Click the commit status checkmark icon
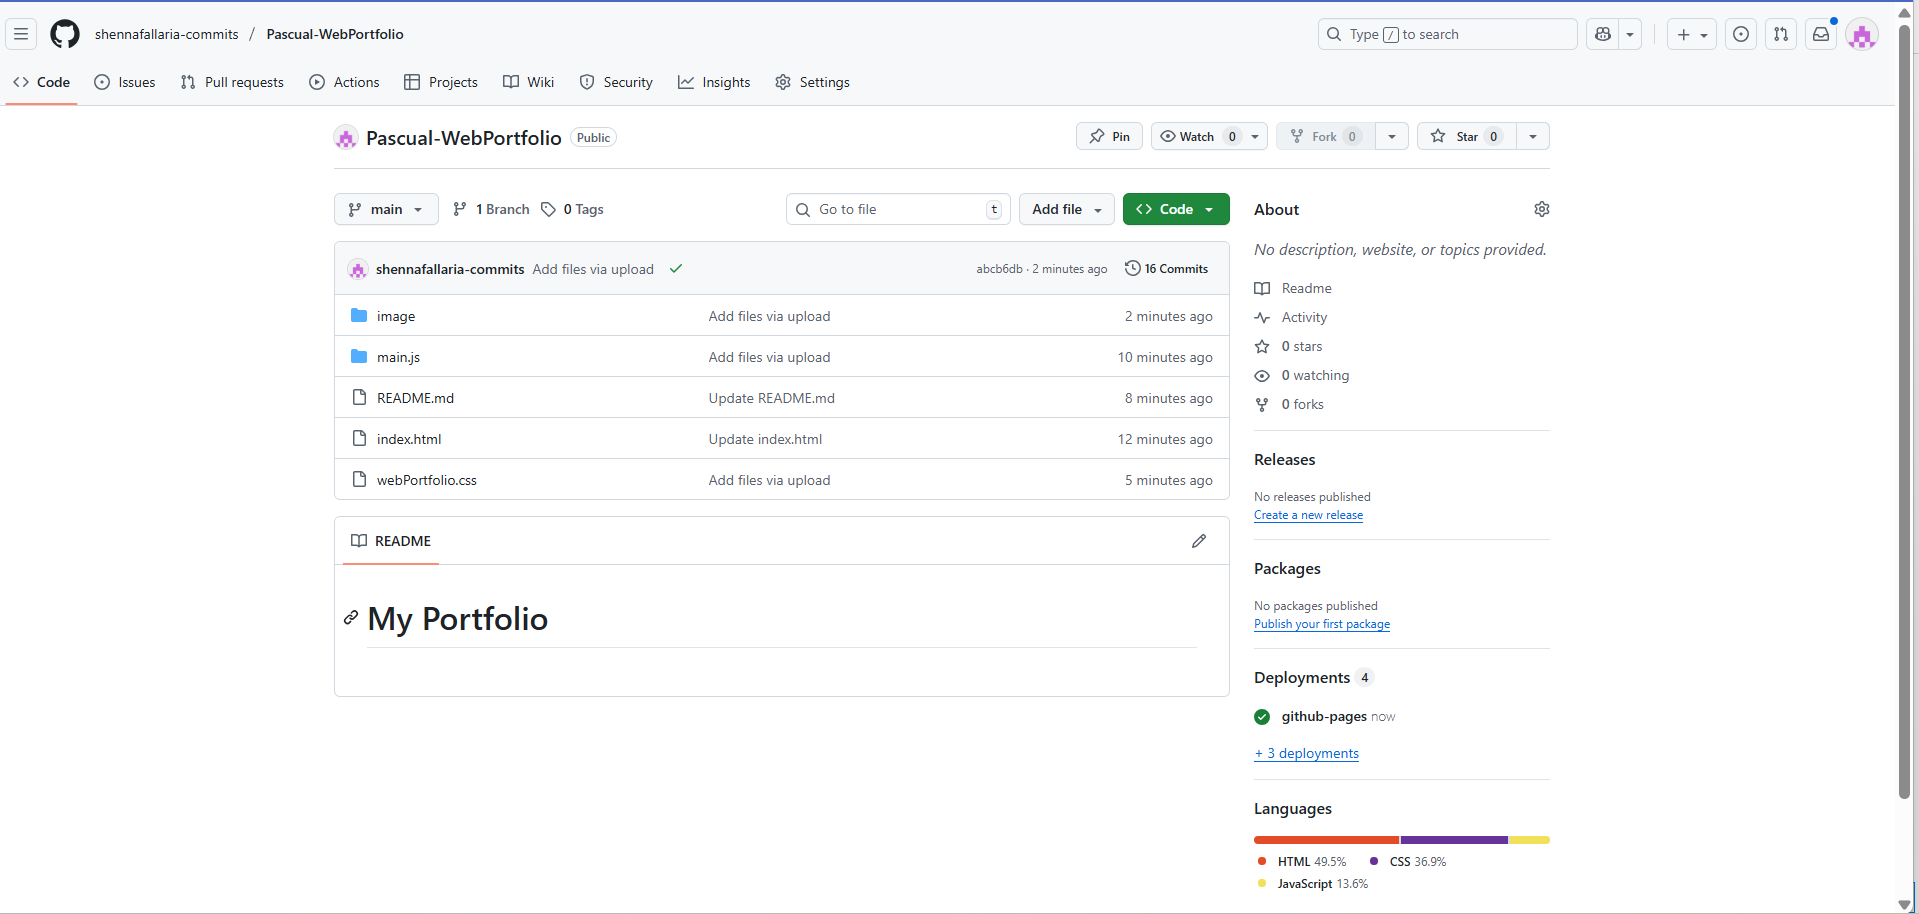The image size is (1919, 914). click(676, 269)
